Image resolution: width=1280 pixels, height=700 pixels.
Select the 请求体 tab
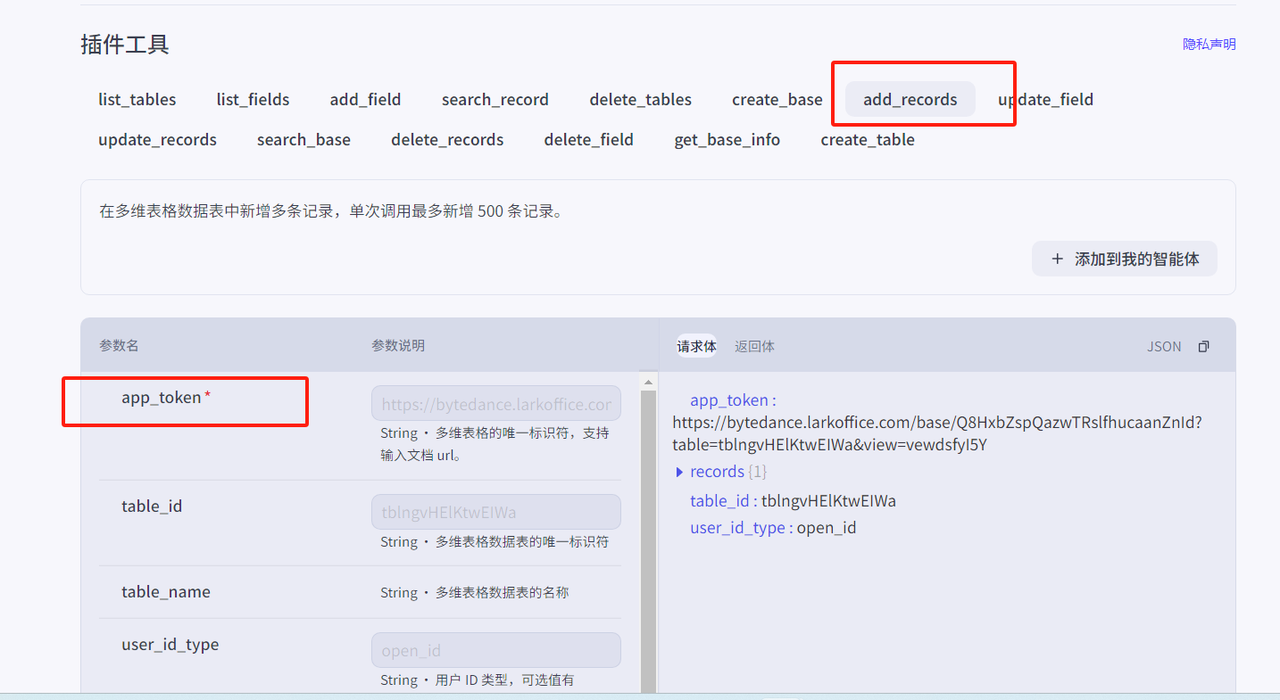[696, 346]
